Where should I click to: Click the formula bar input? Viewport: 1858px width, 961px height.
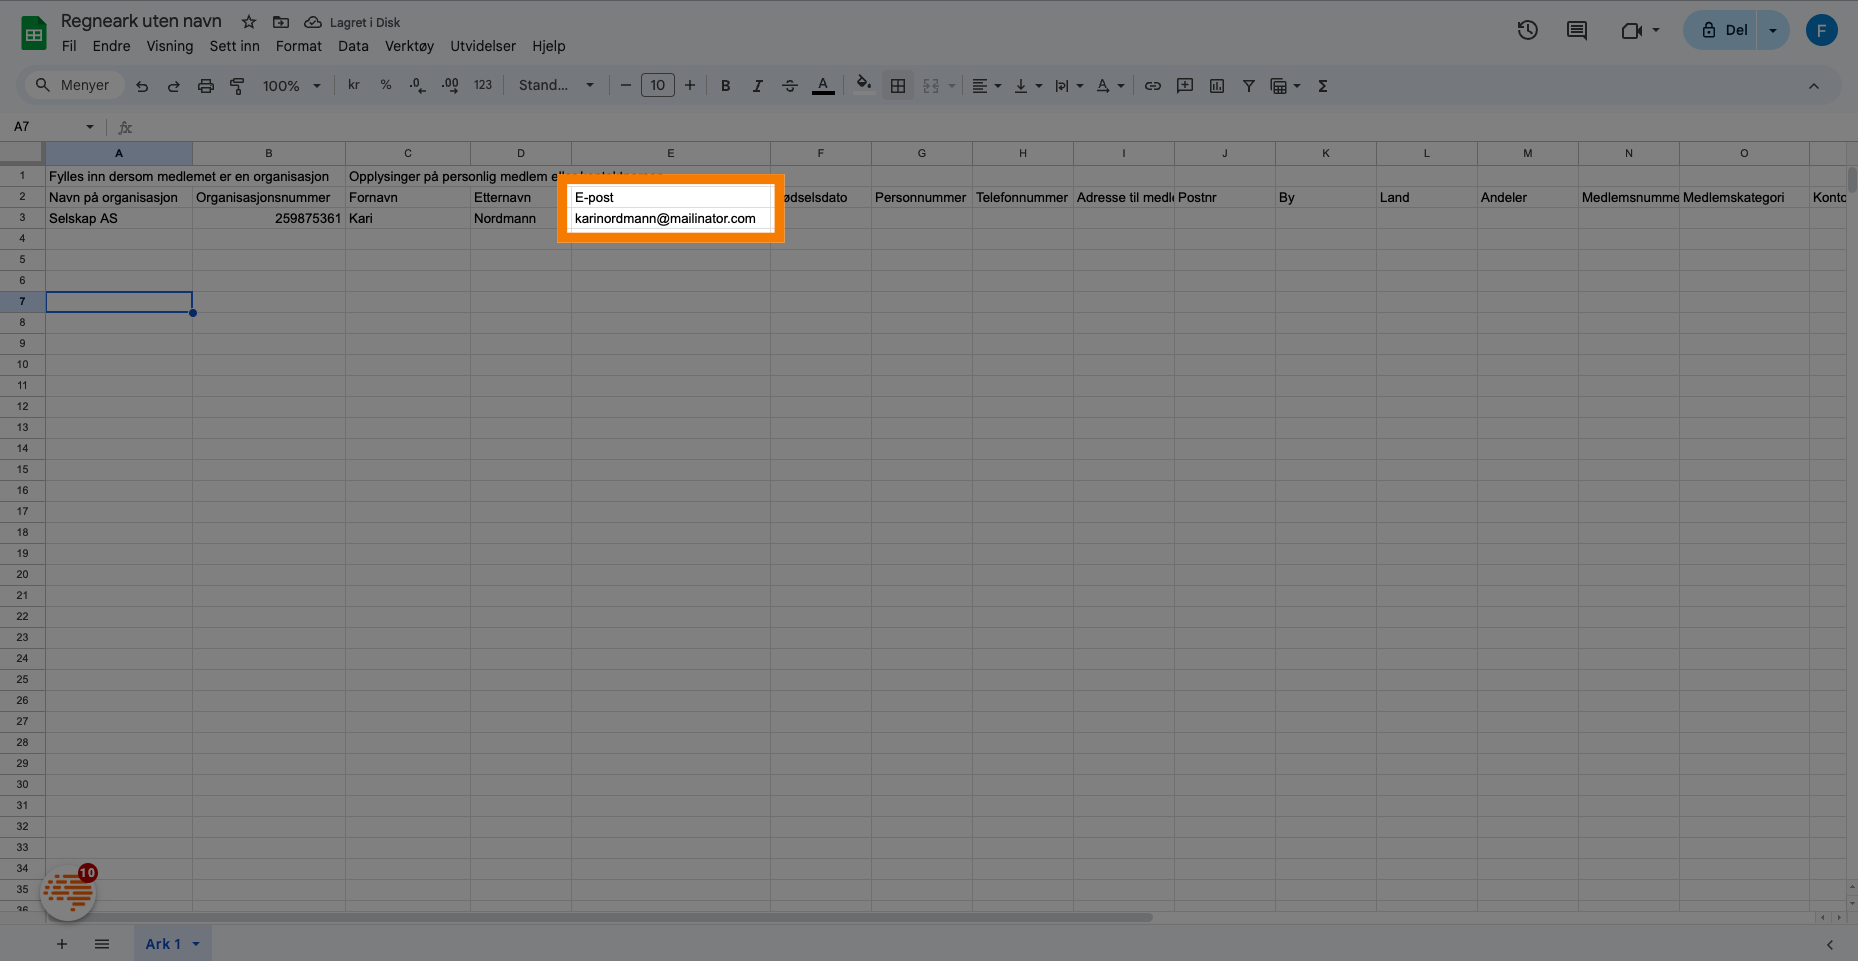pos(990,127)
